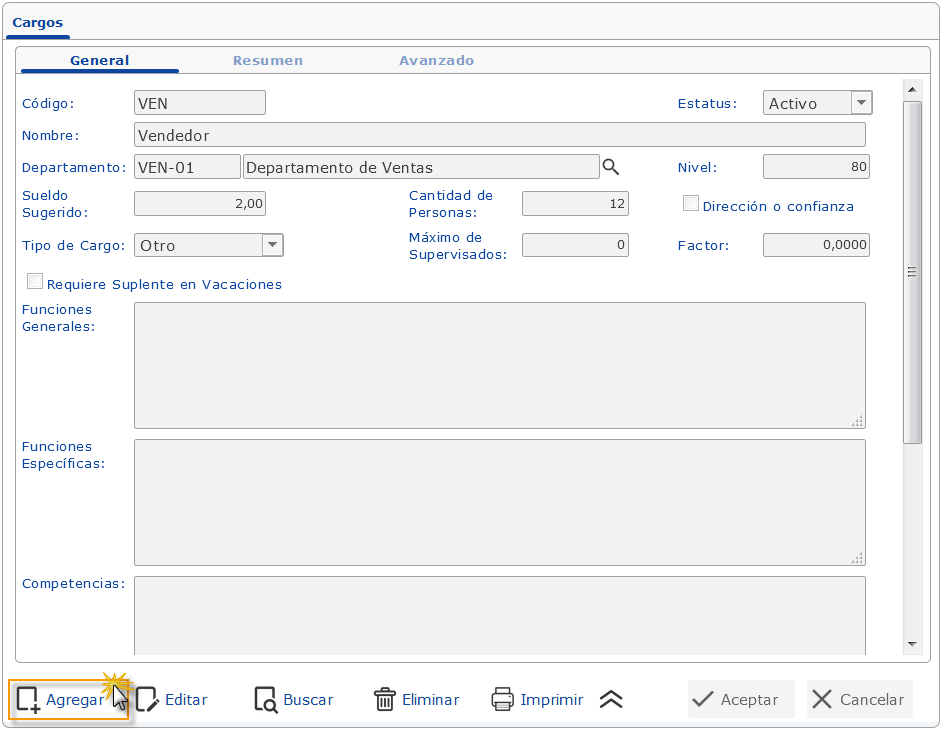Click the Cancelar X icon
Viewport: 944px width, 729px height.
824,699
